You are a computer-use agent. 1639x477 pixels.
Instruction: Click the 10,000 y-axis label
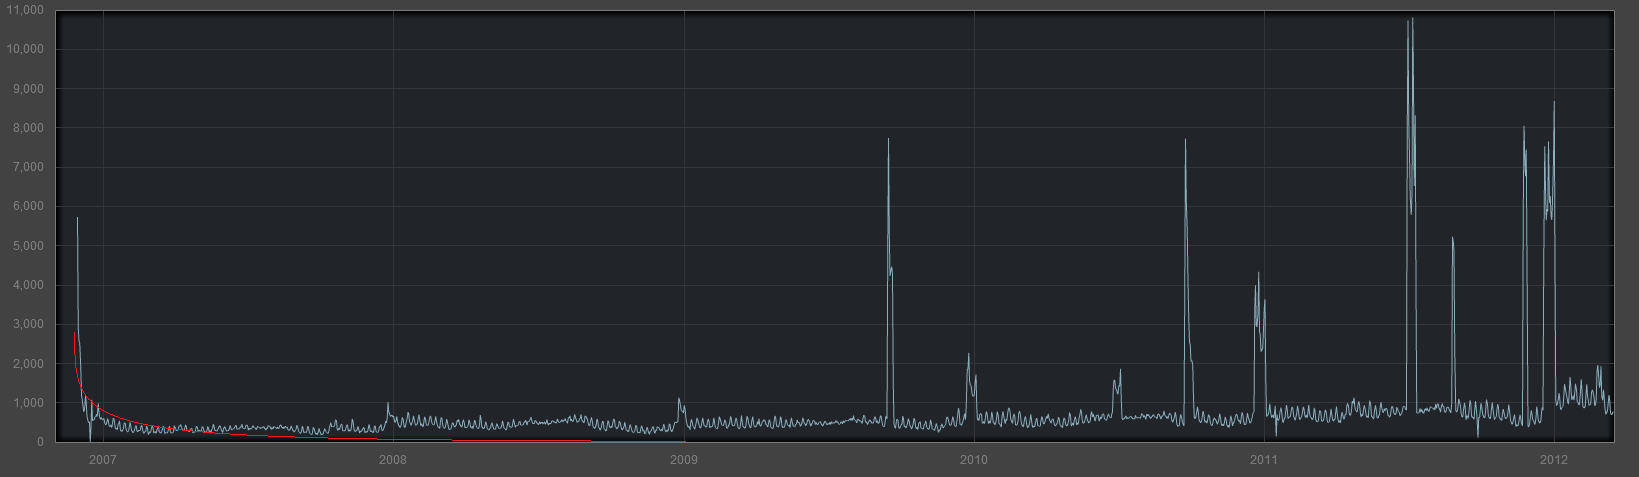pyautogui.click(x=25, y=49)
